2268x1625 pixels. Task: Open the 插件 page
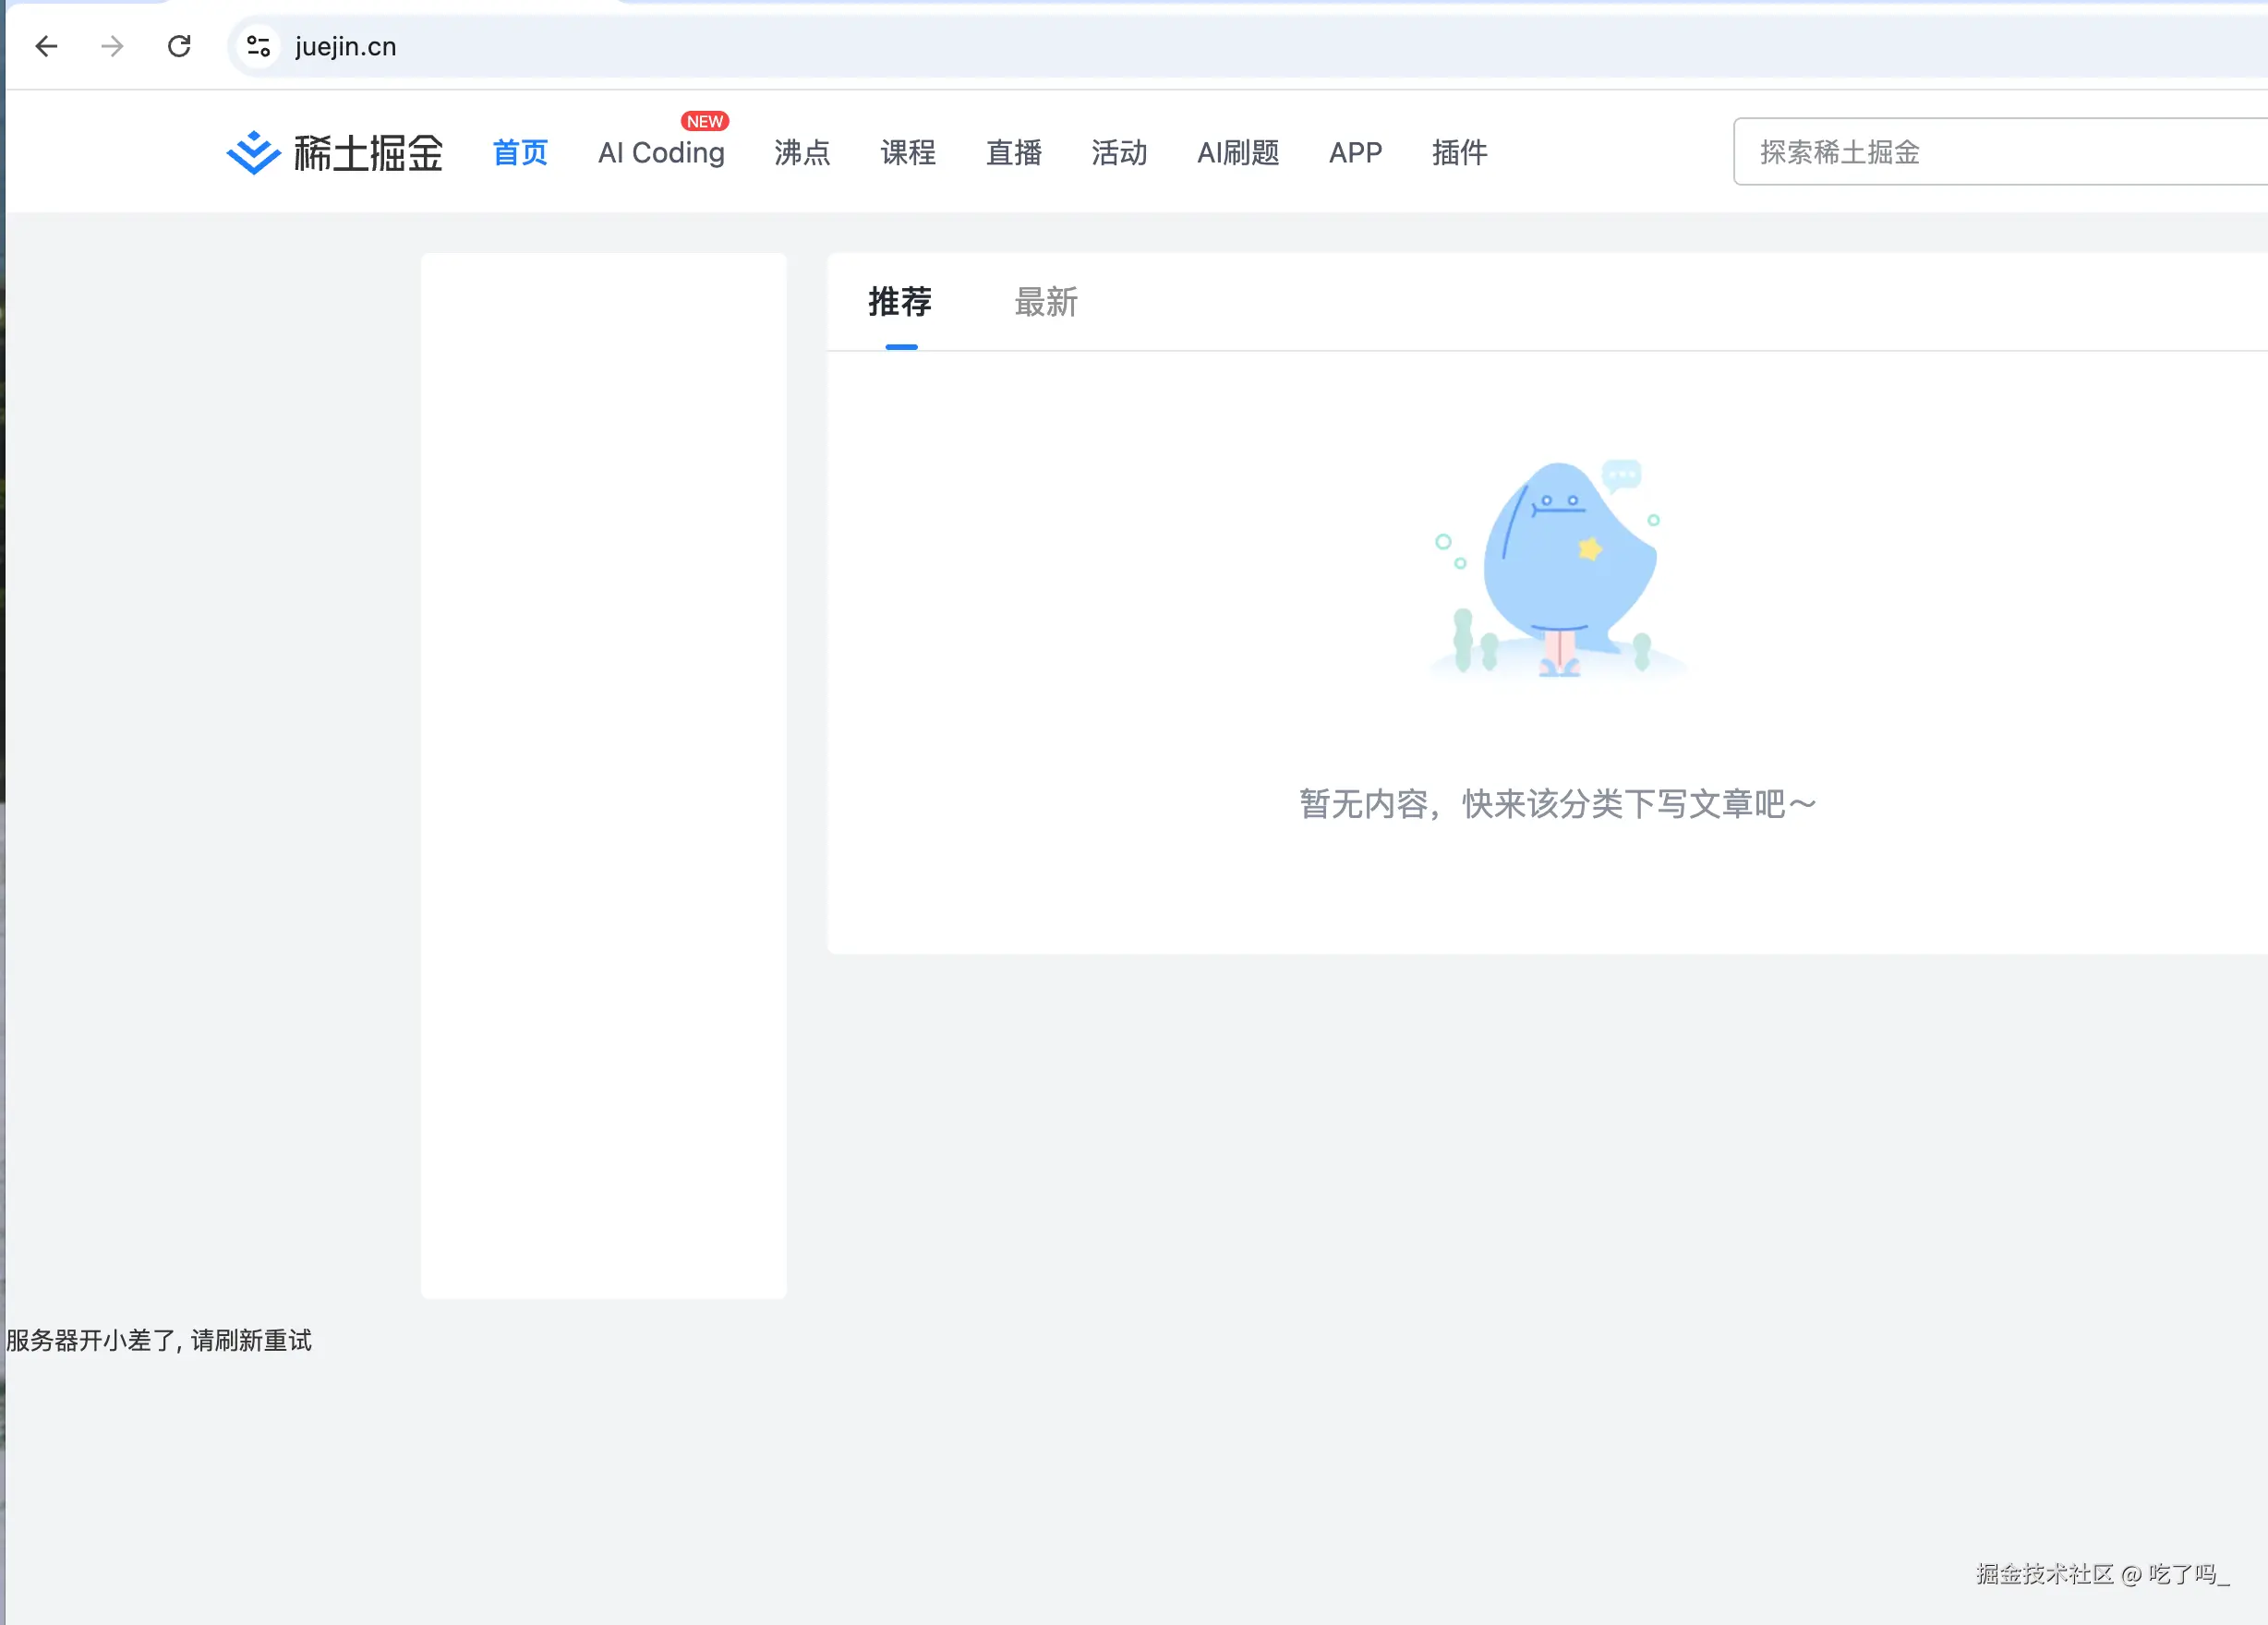tap(1459, 153)
